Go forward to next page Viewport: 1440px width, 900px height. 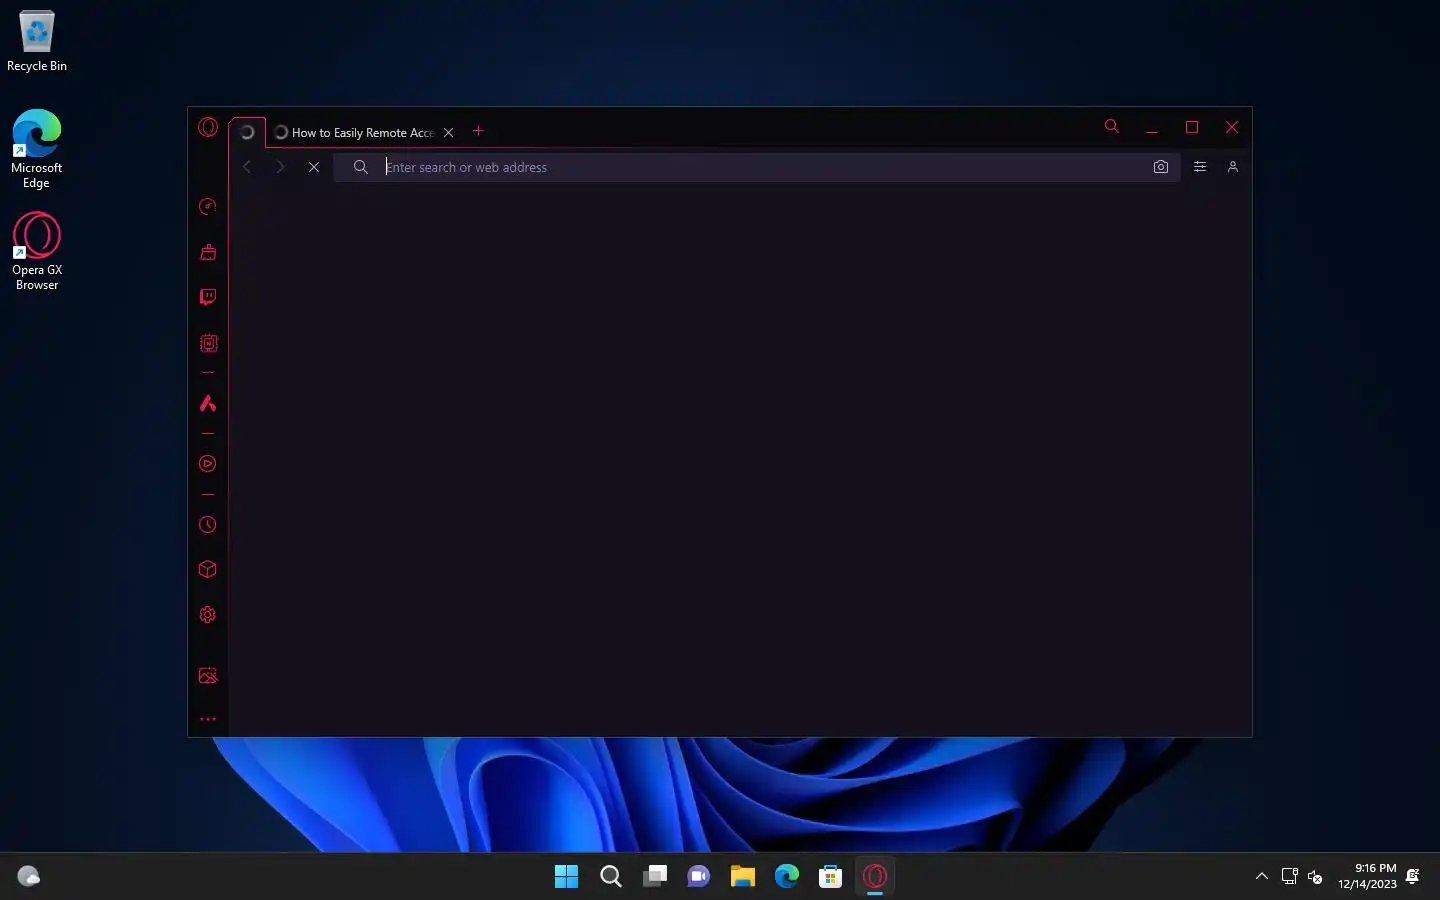coord(280,167)
